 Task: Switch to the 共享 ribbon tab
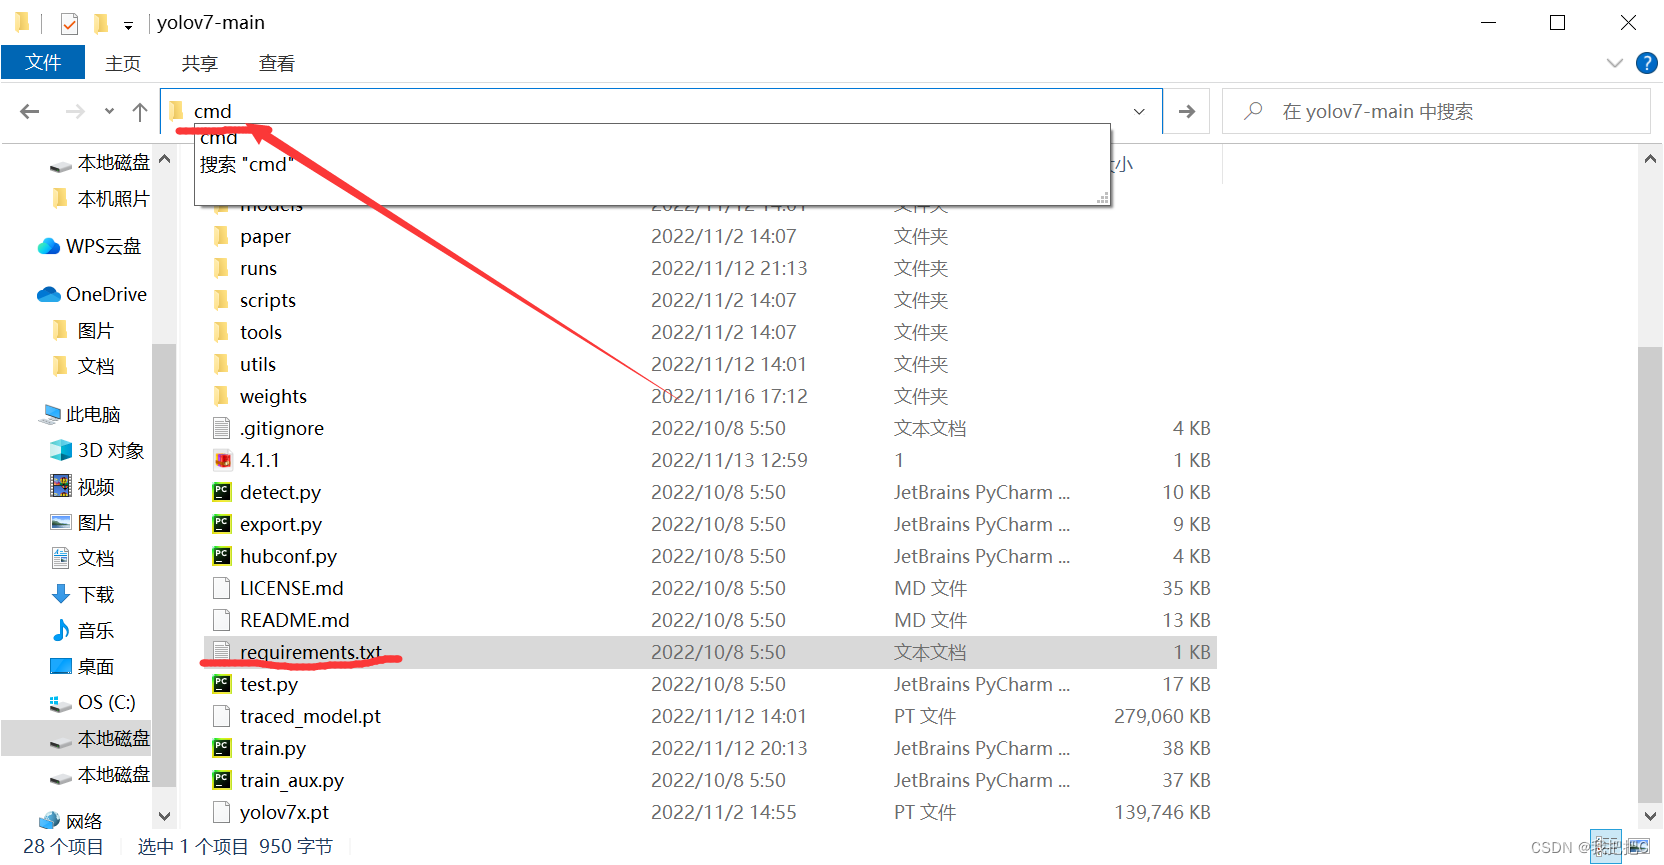(200, 63)
